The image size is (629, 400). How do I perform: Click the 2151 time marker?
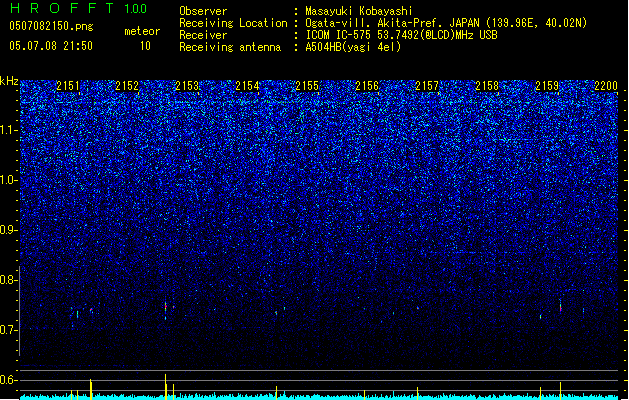[67, 86]
